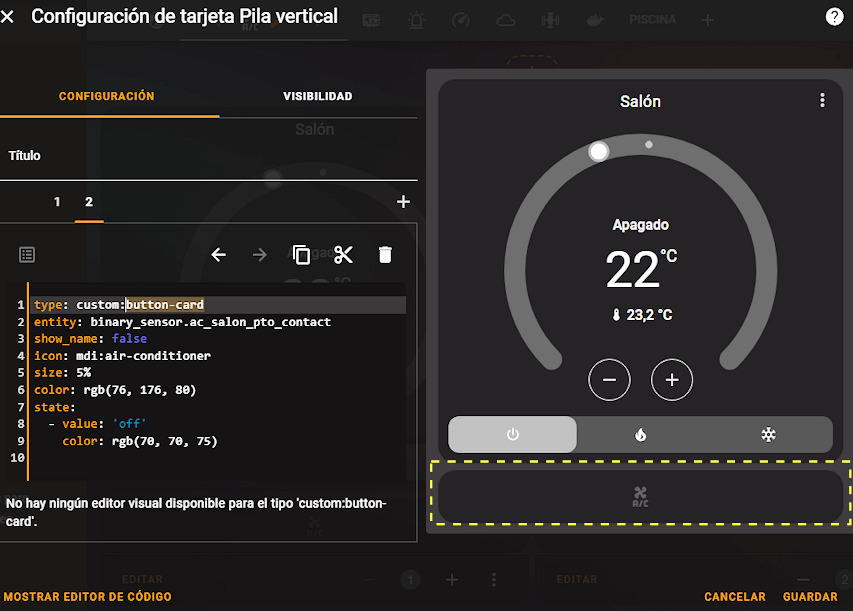Select the heat flame HVAC mode
The height and width of the screenshot is (611, 853).
(640, 434)
